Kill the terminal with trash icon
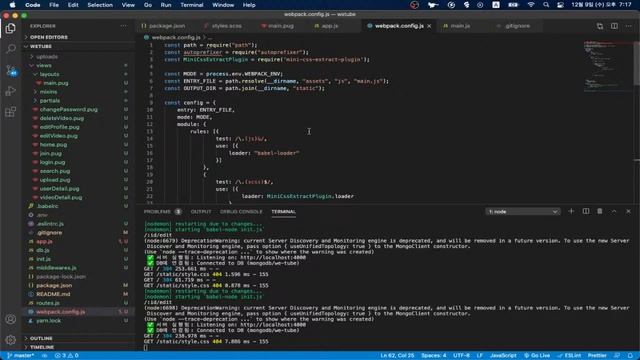Image resolution: width=640 pixels, height=360 pixels. (600, 211)
